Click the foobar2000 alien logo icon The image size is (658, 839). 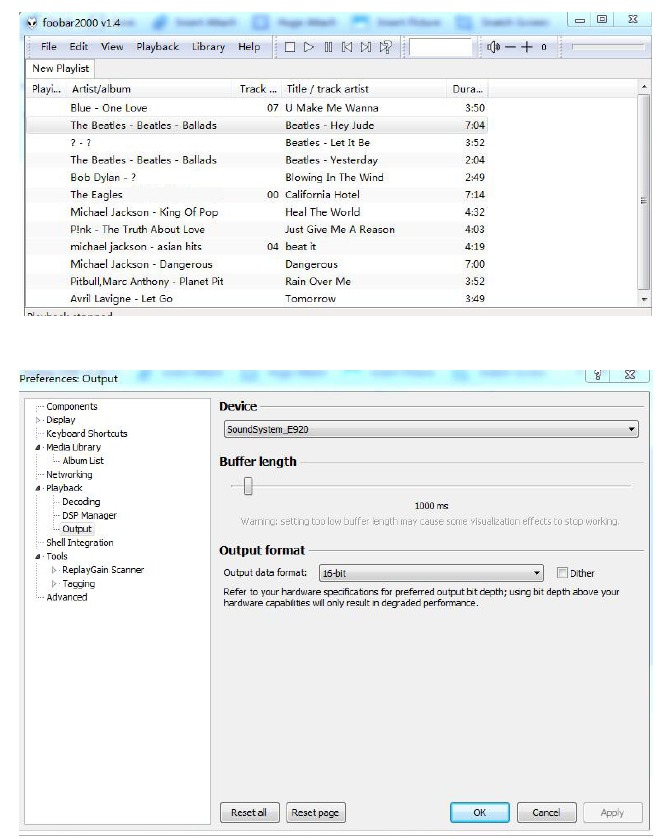pos(32,22)
